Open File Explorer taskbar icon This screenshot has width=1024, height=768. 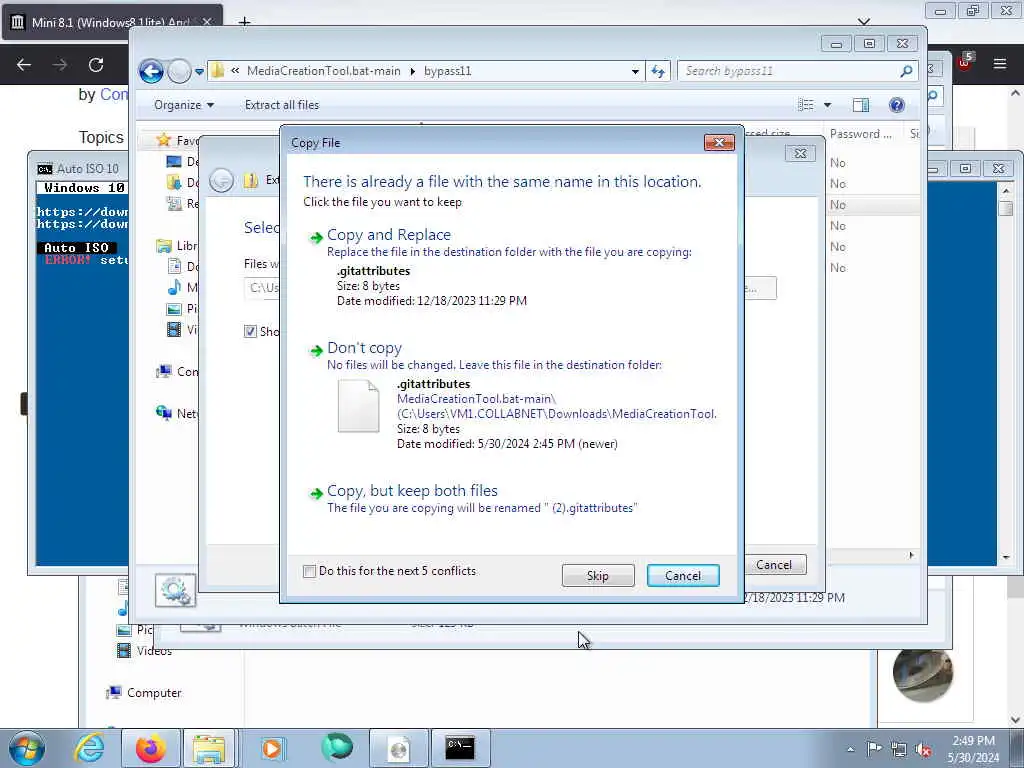(x=209, y=748)
